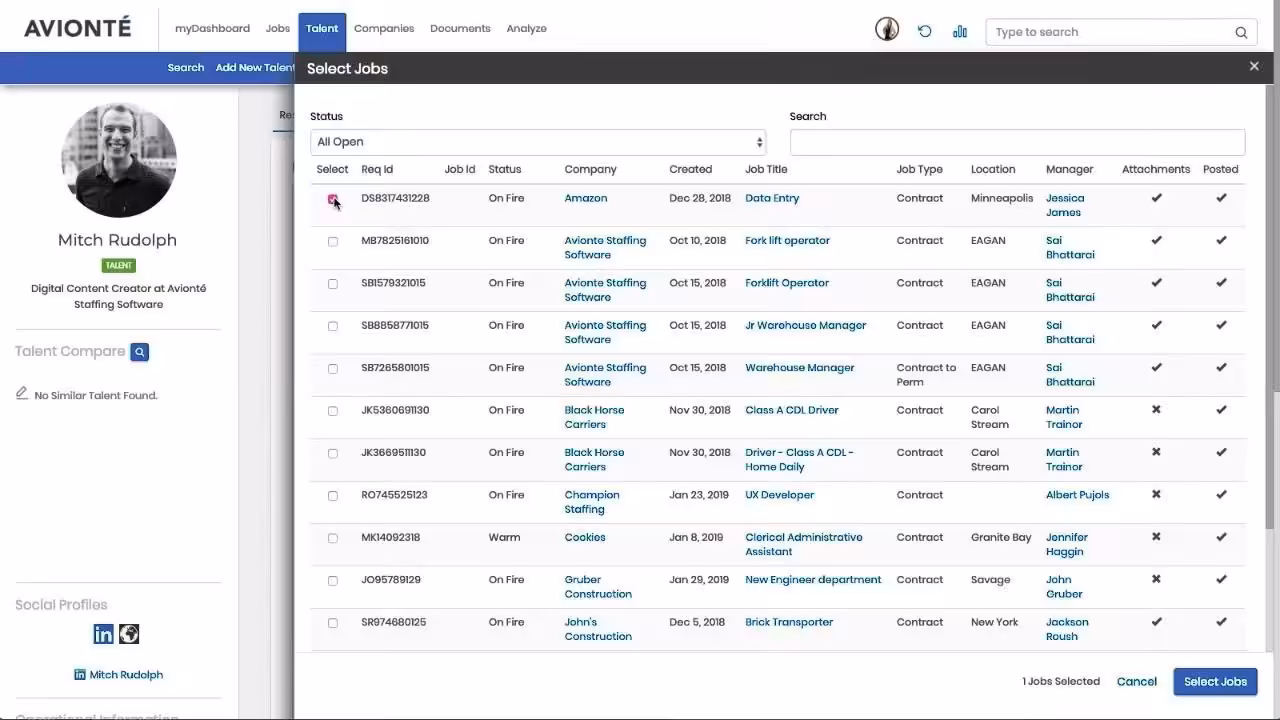Uncheck the Data Entry job checkbox
1280x720 pixels.
(333, 199)
